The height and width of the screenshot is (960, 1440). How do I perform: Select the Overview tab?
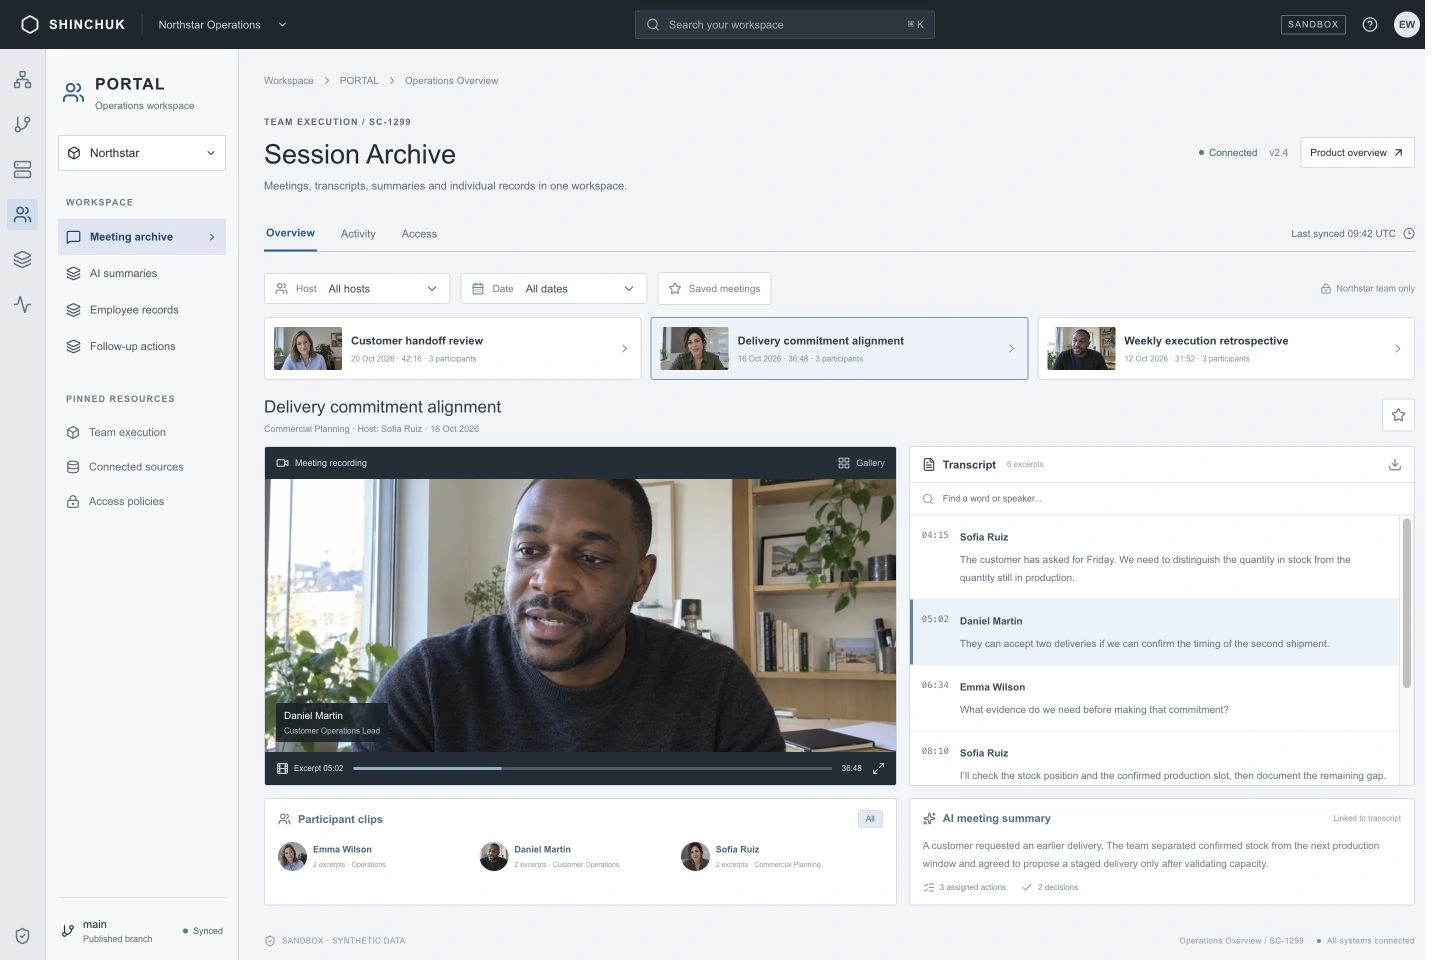[290, 233]
